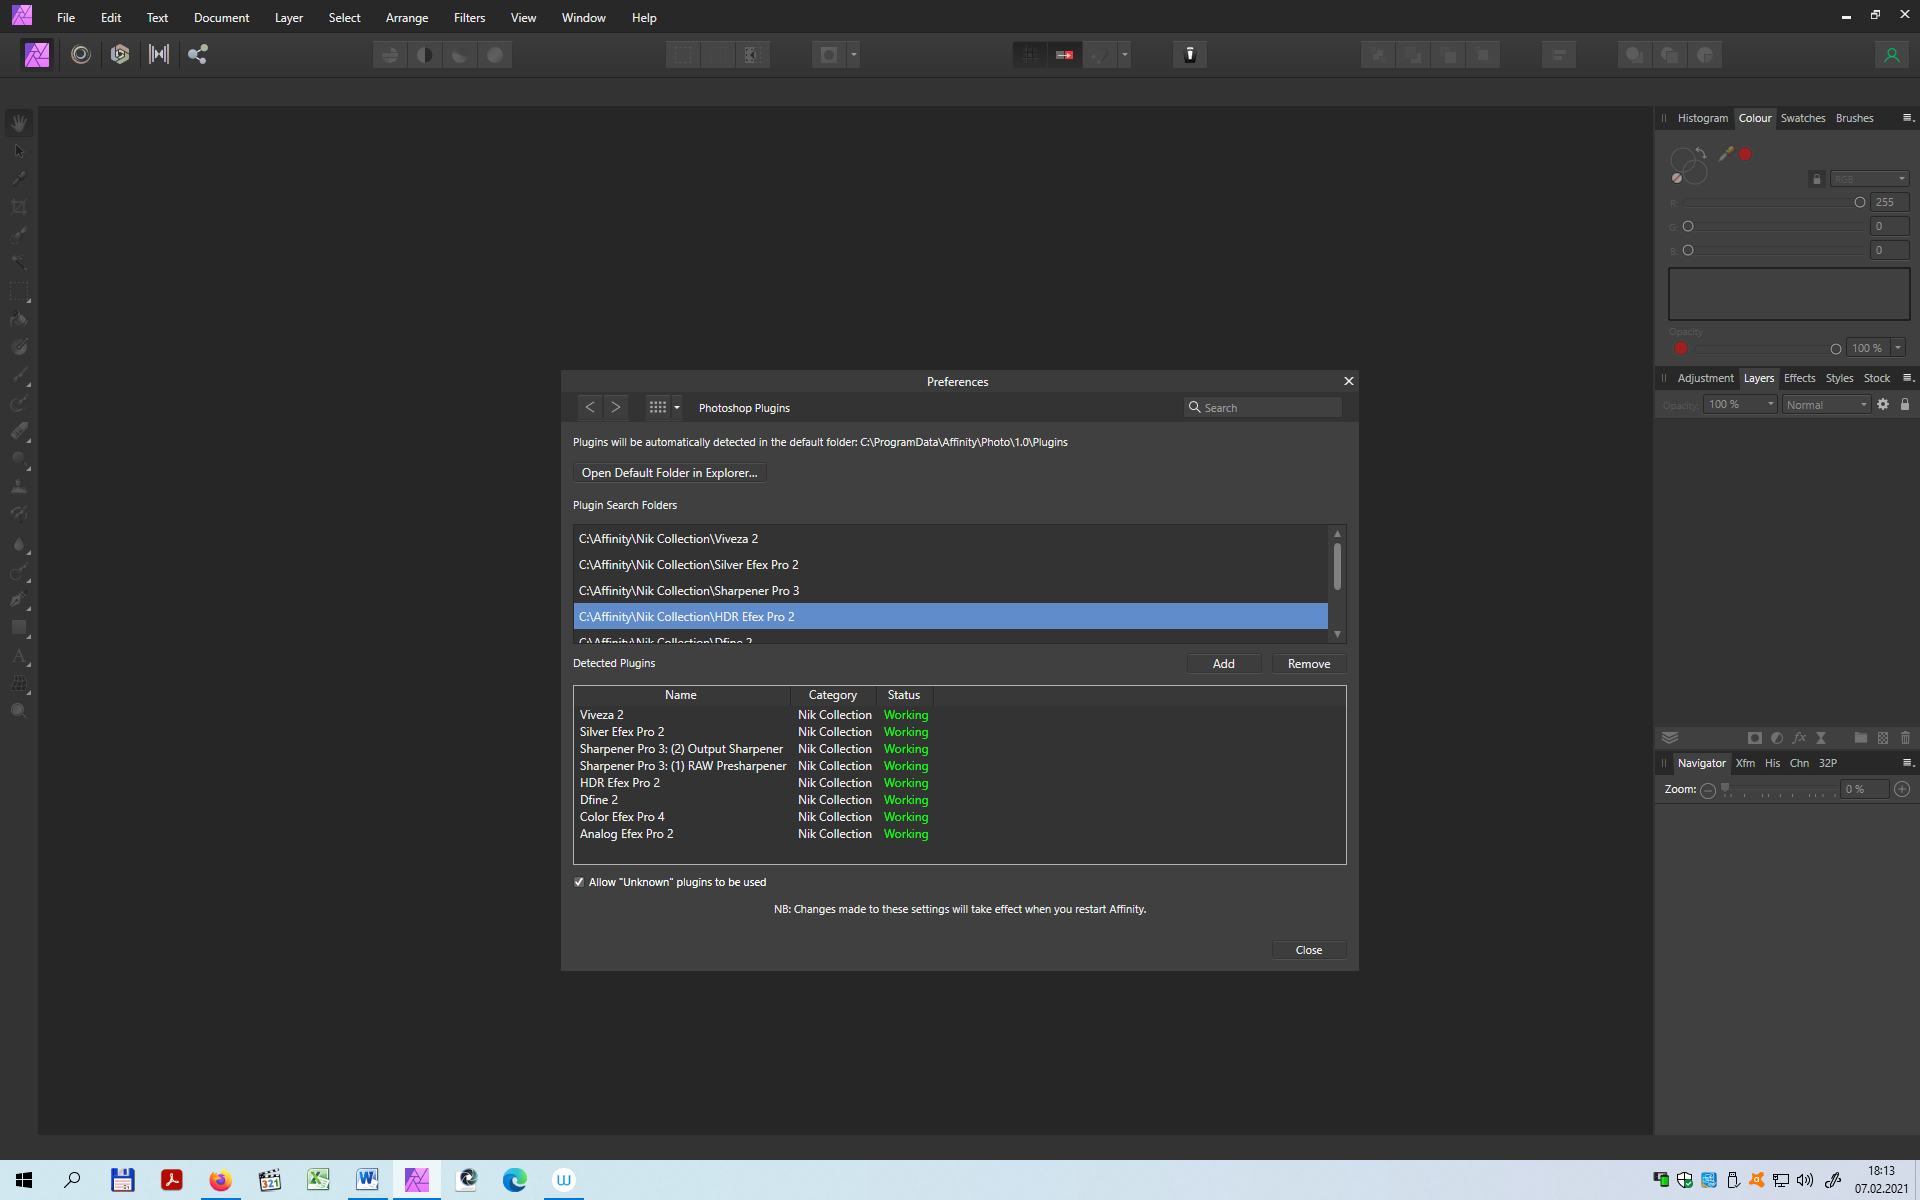Open layer blend mode Normal dropdown
The image size is (1920, 1200).
(x=1826, y=405)
